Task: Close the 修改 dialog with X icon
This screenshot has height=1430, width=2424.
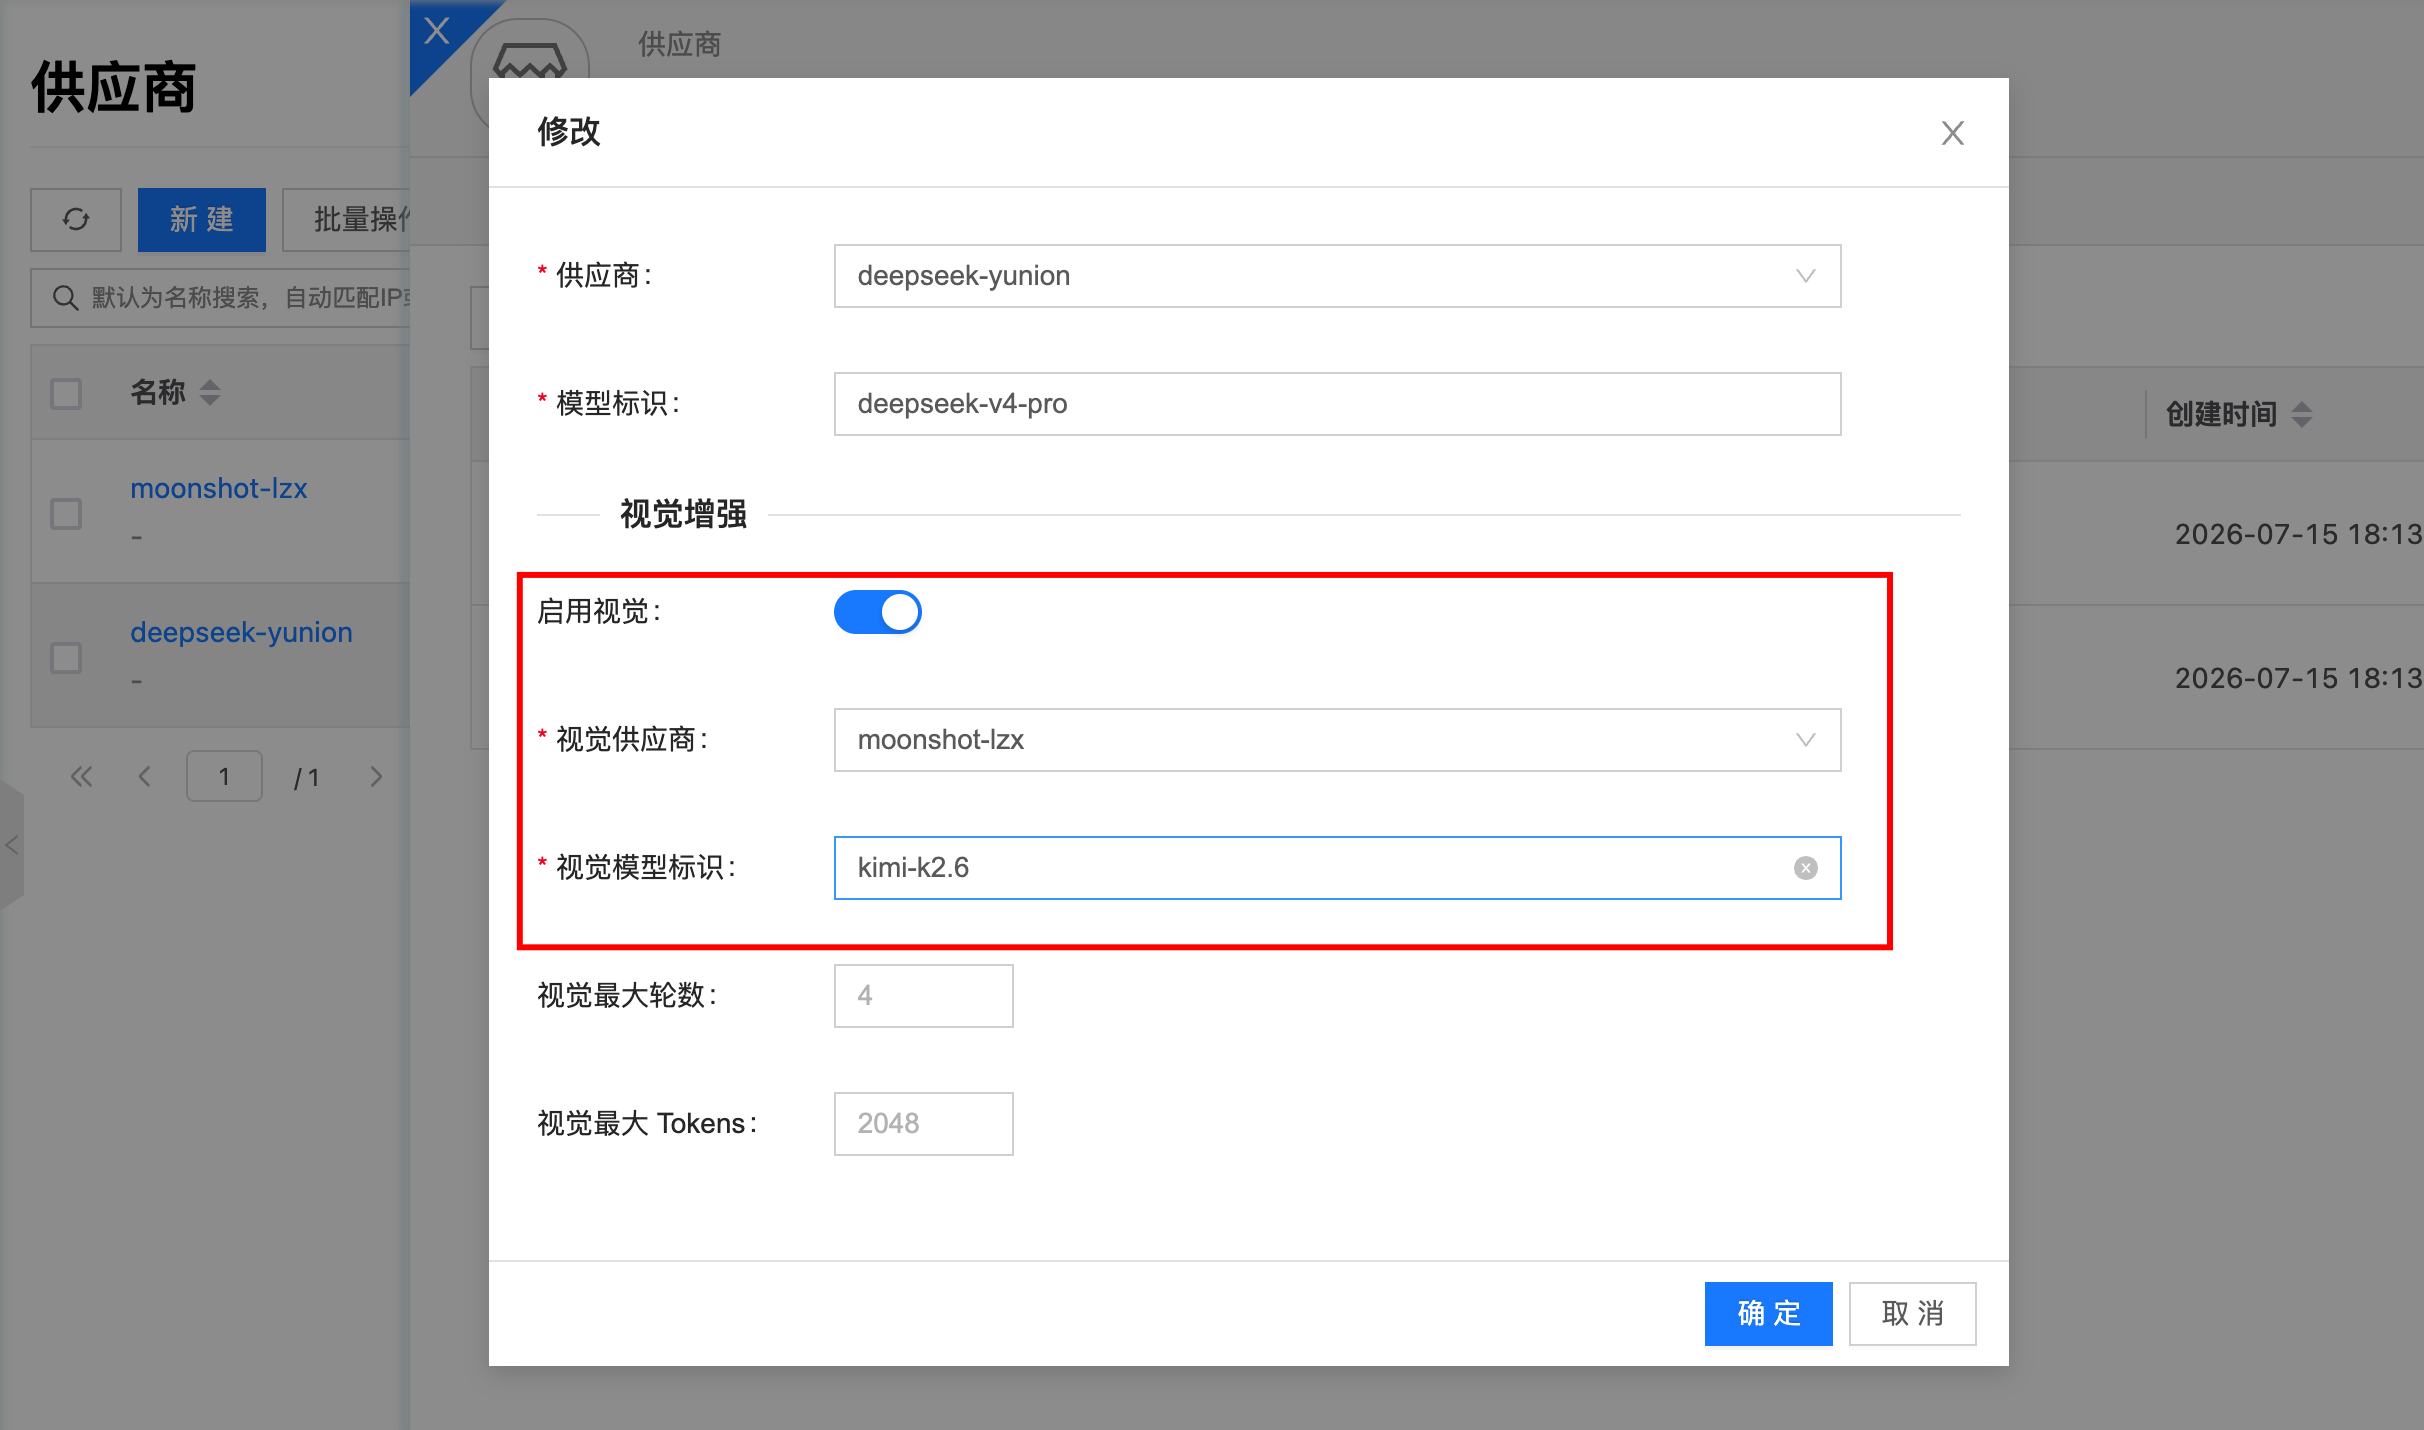Action: click(x=1952, y=133)
